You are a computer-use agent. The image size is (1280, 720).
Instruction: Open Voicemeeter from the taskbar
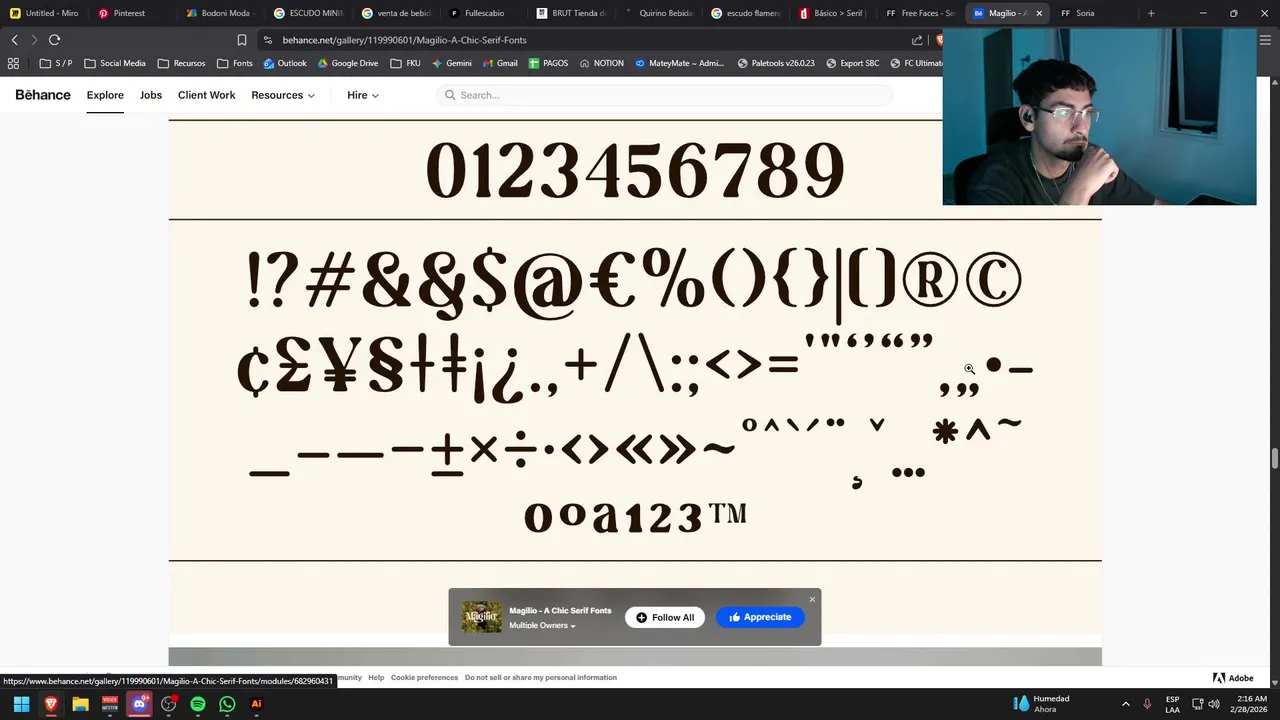coord(110,704)
